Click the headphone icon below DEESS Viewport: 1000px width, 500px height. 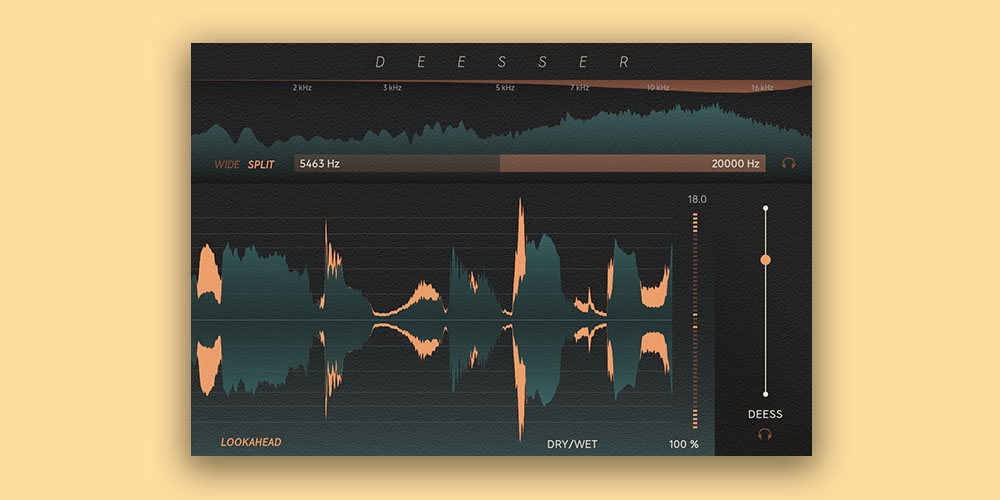[765, 434]
